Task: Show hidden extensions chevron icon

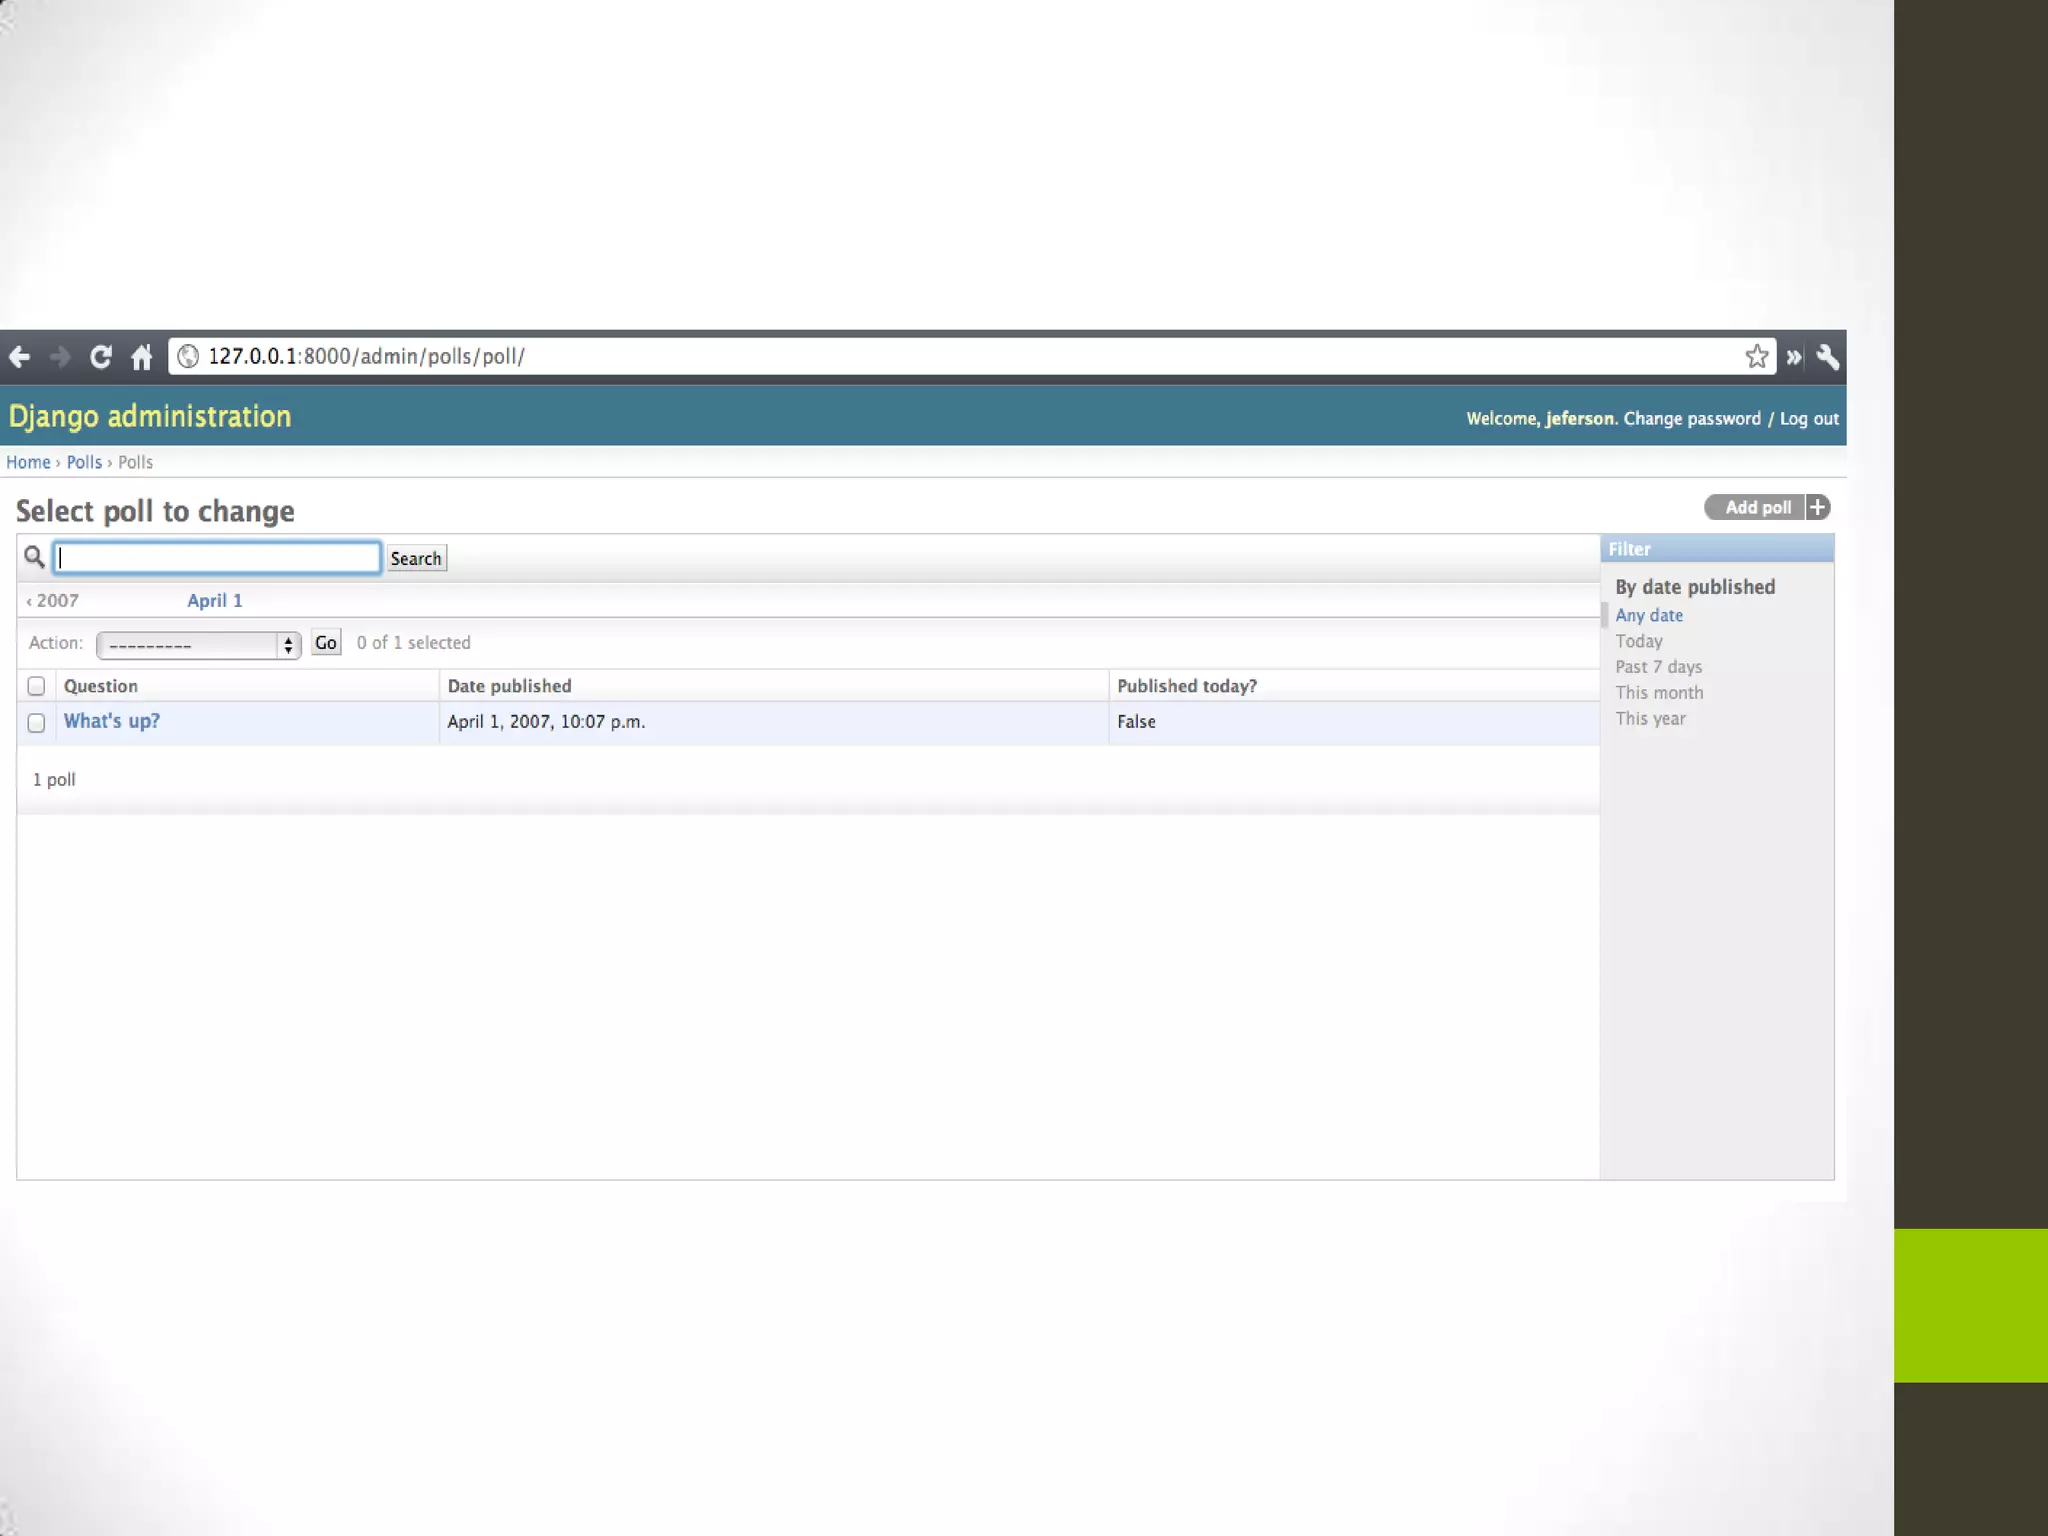Action: click(x=1794, y=357)
